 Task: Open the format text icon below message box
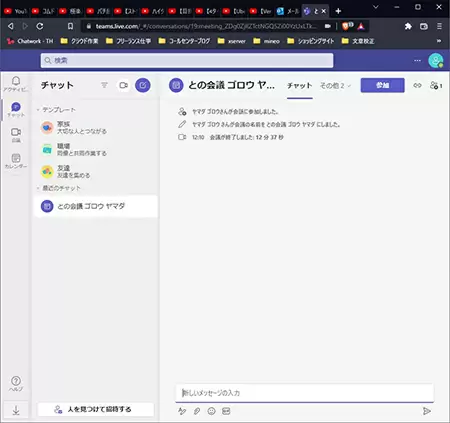(x=182, y=411)
